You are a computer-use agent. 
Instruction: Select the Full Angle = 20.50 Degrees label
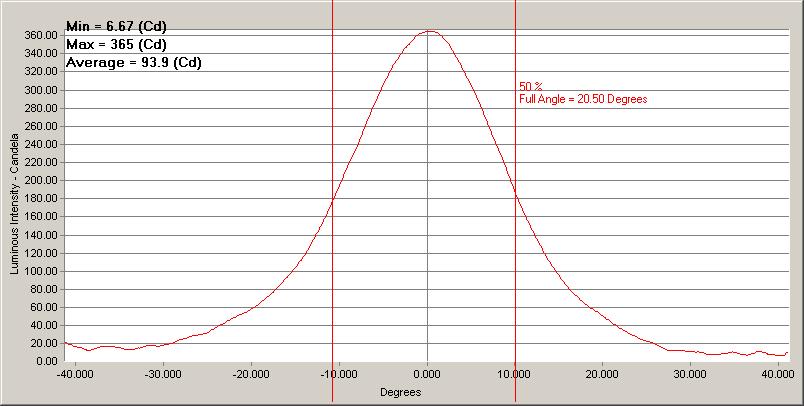[x=583, y=100]
